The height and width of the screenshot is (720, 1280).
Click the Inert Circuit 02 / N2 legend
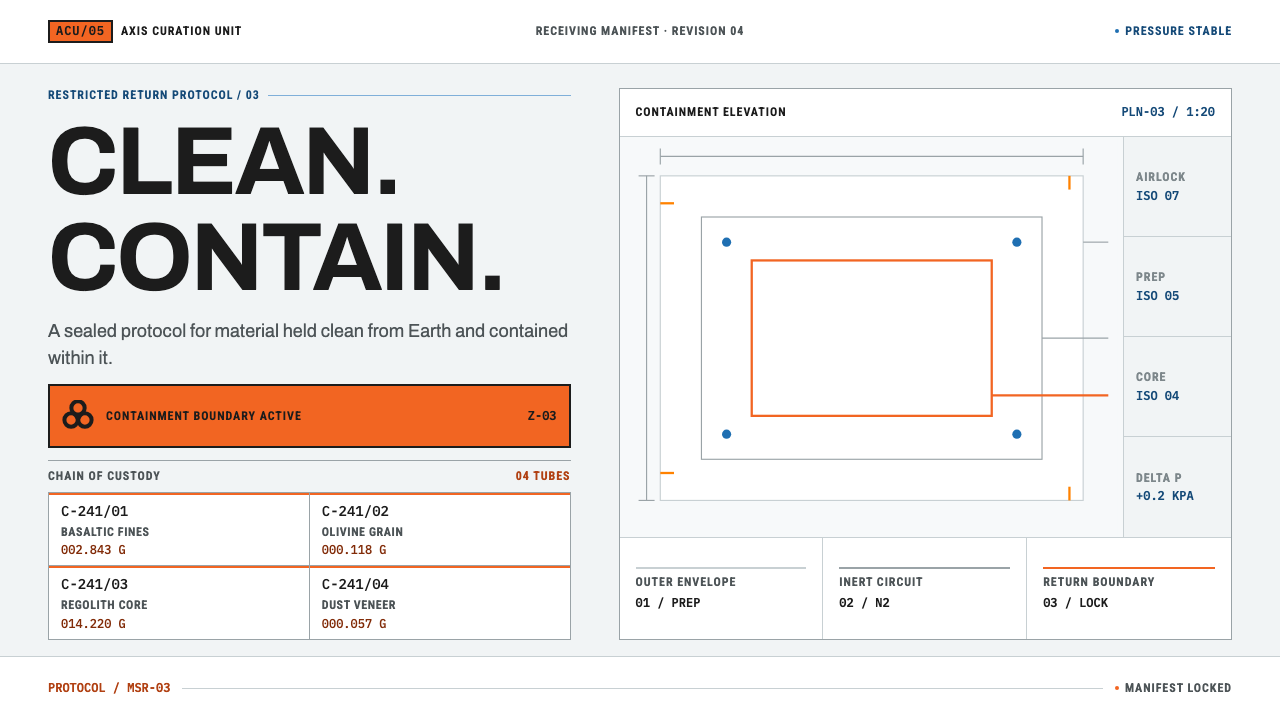click(x=924, y=588)
